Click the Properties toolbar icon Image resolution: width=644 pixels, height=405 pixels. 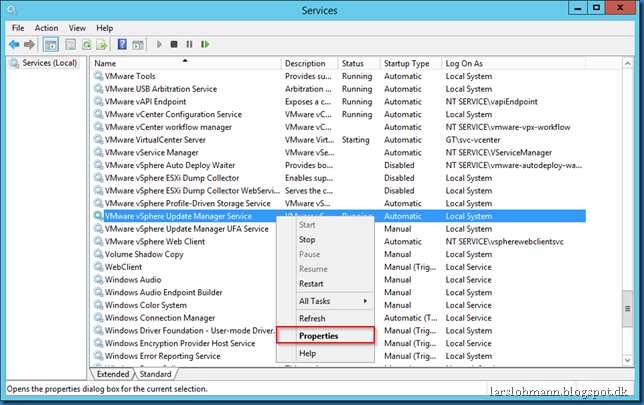tap(71, 44)
